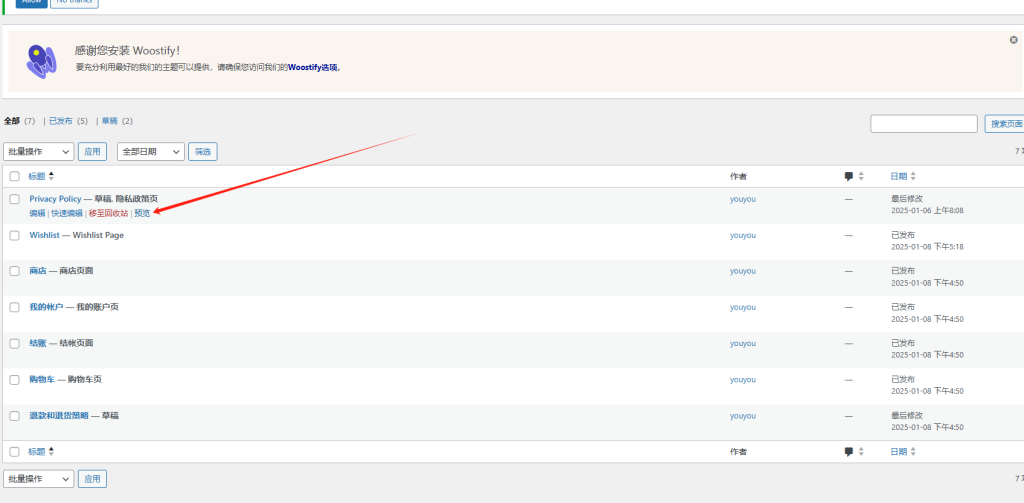1024x503 pixels.
Task: Select the checkbox for the 购物车 page
Action: point(14,380)
